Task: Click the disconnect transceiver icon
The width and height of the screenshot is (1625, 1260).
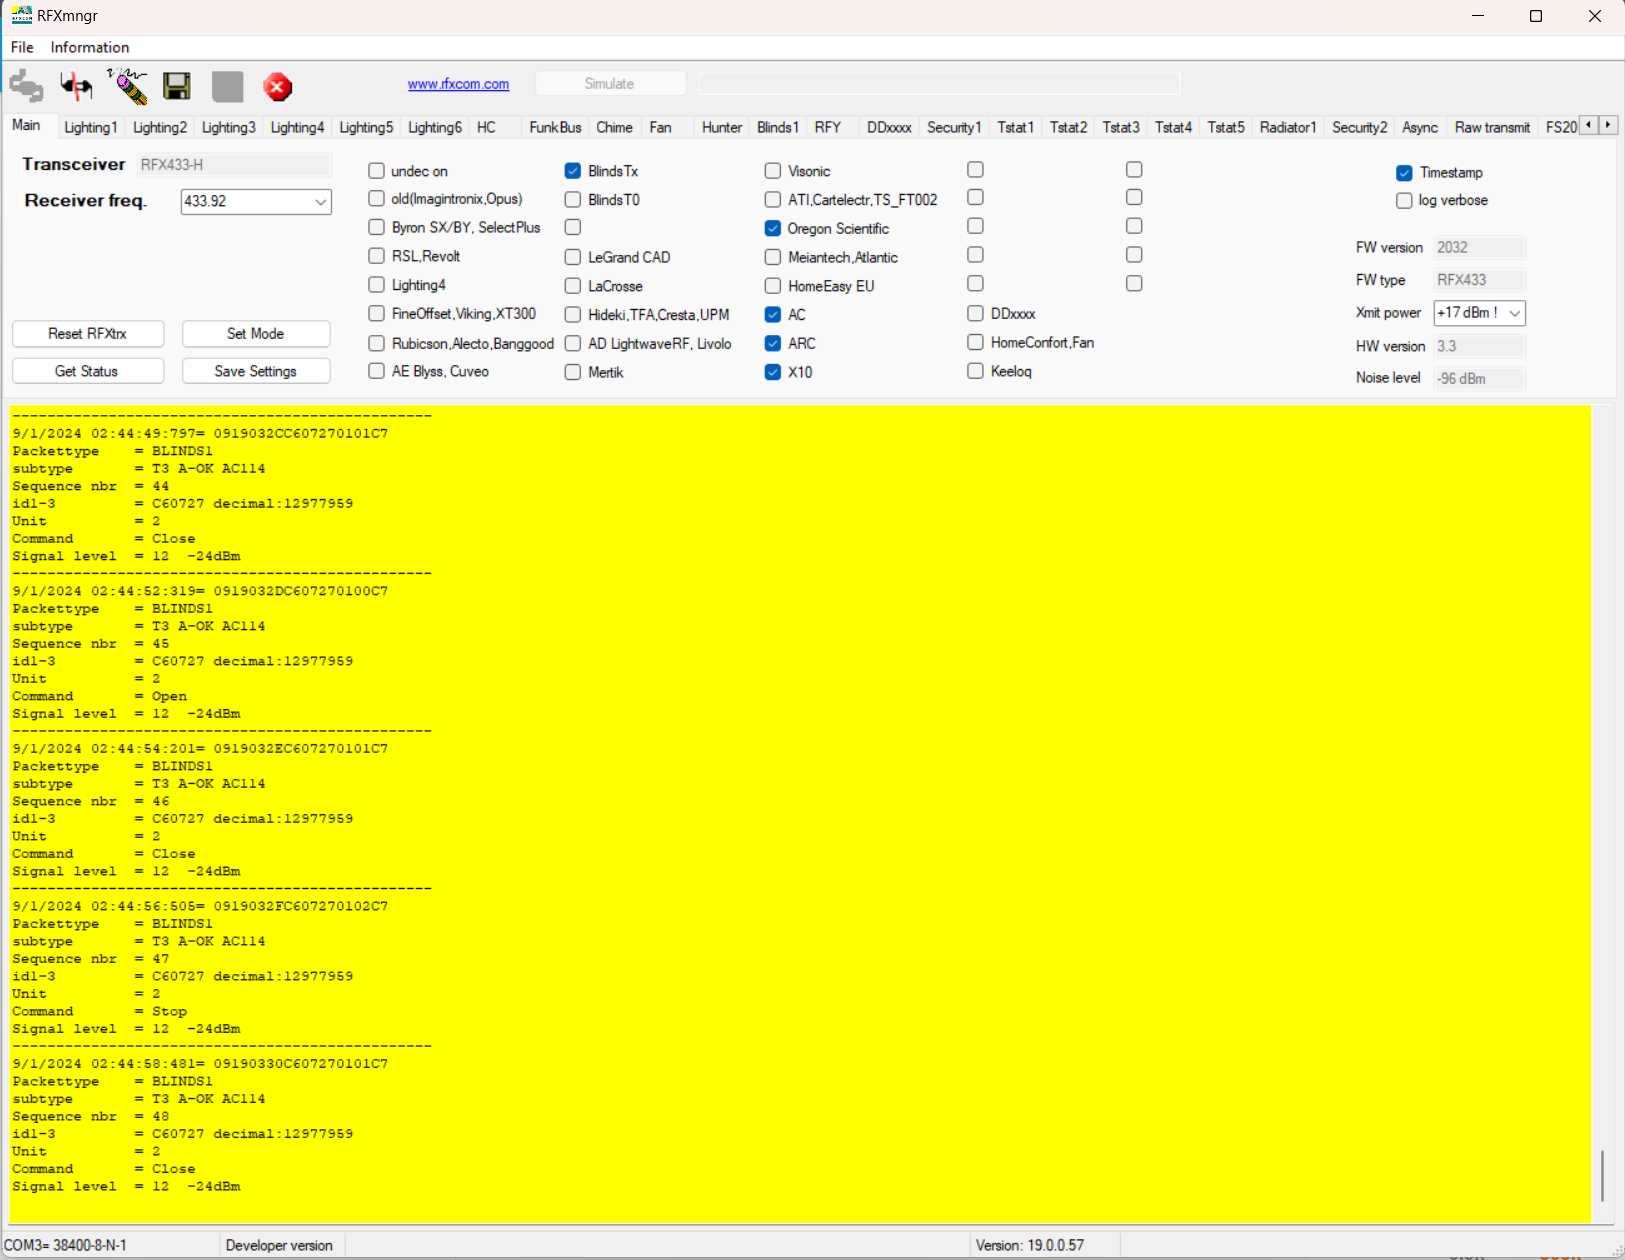Action: coord(76,87)
